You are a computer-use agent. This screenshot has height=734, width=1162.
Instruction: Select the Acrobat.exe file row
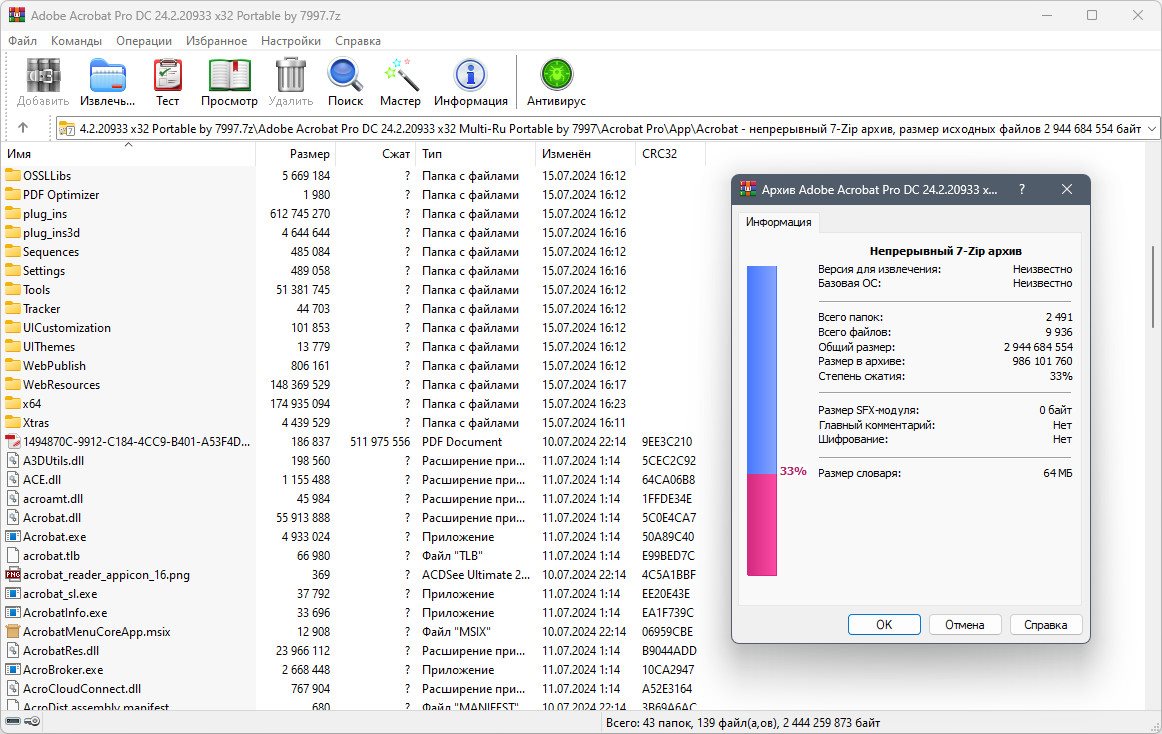(54, 537)
